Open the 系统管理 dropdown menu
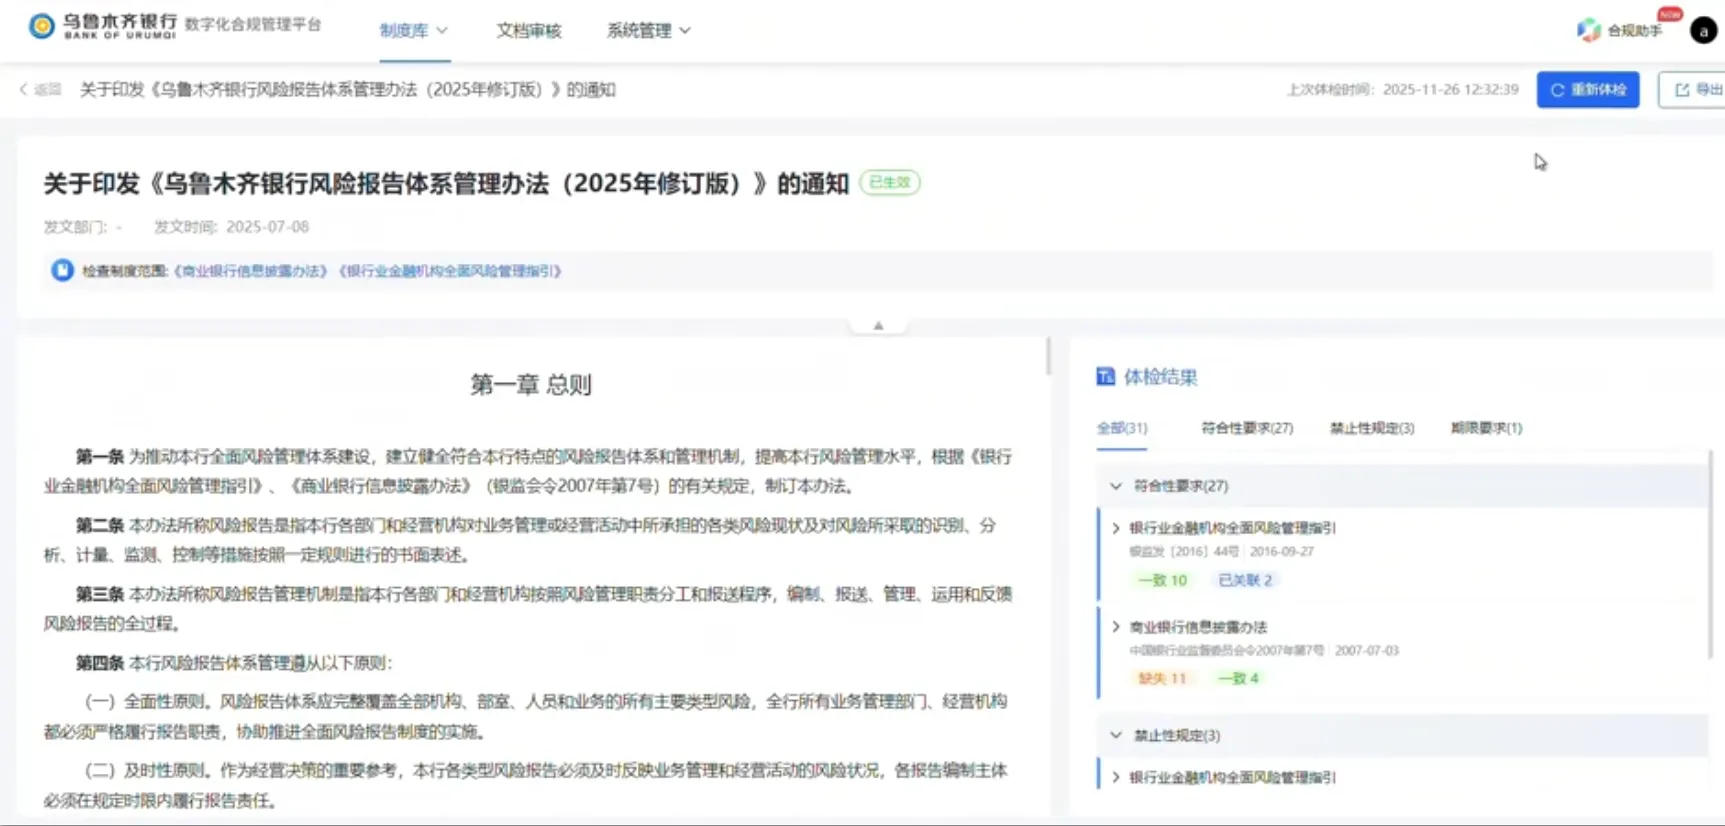1725x826 pixels. coord(648,31)
